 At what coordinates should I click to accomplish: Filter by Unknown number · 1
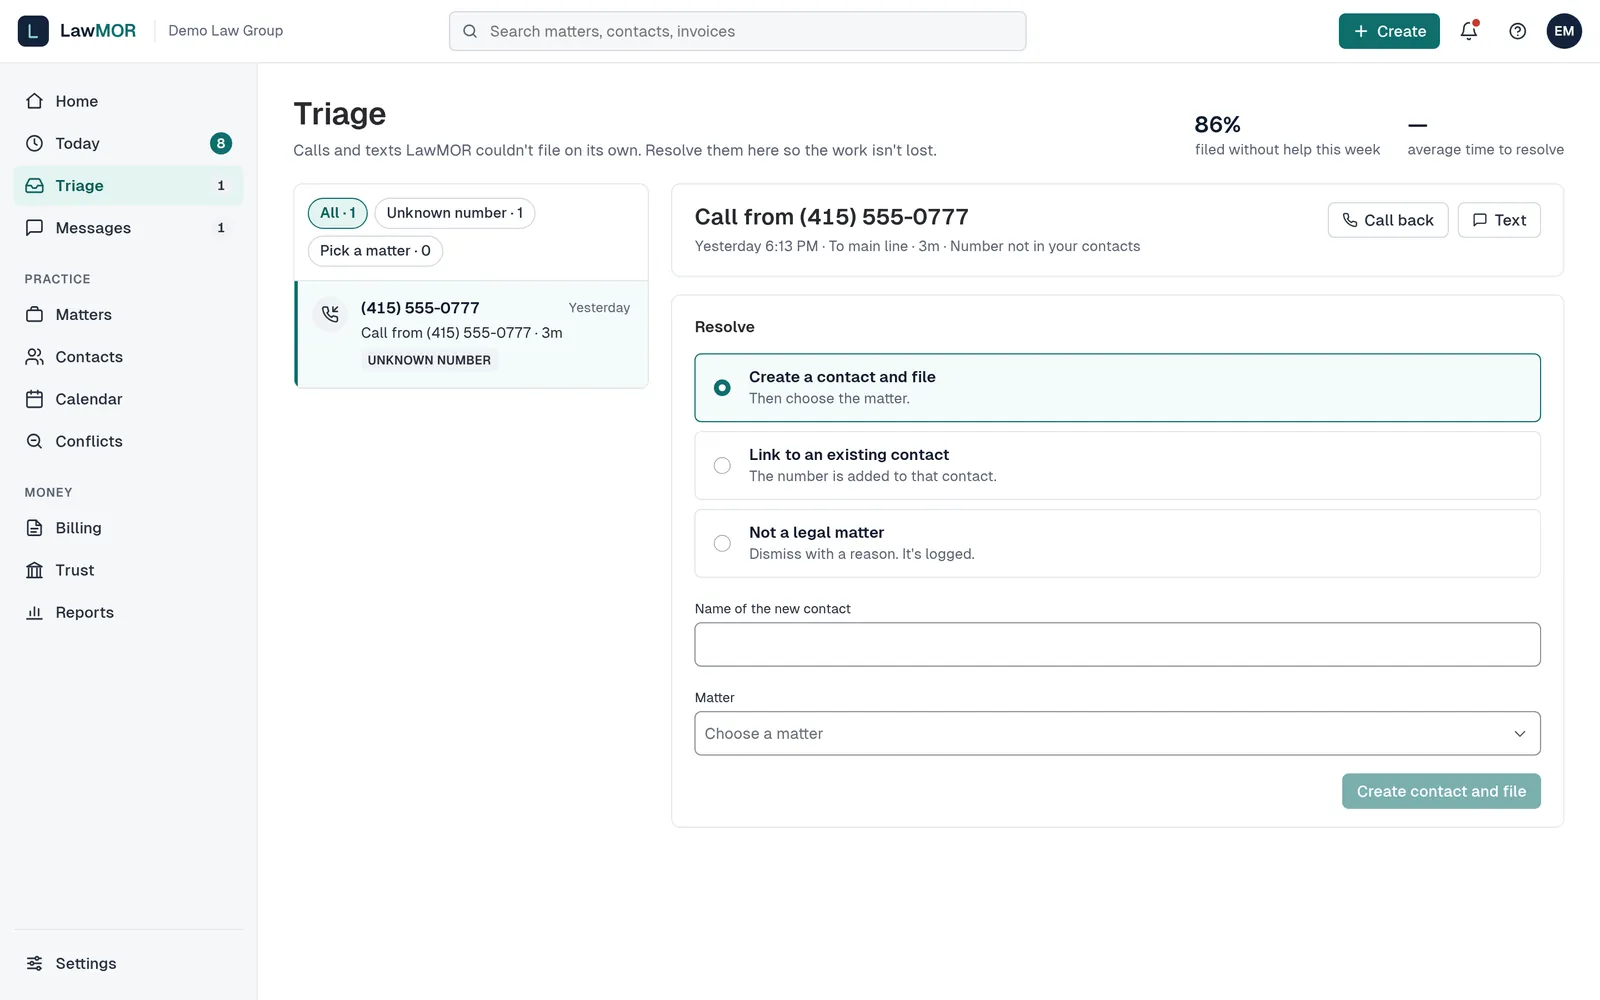[455, 213]
